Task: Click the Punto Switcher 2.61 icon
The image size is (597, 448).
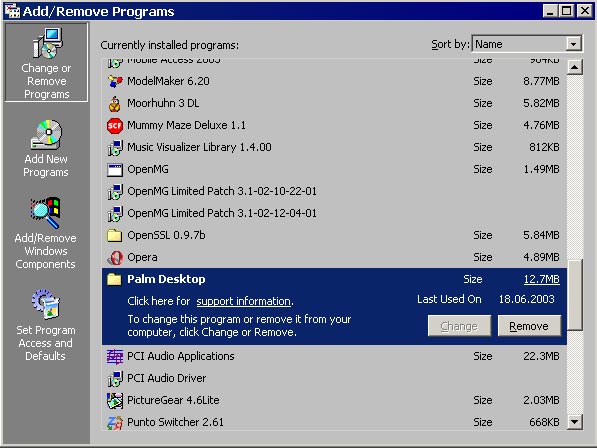Action: (115, 422)
